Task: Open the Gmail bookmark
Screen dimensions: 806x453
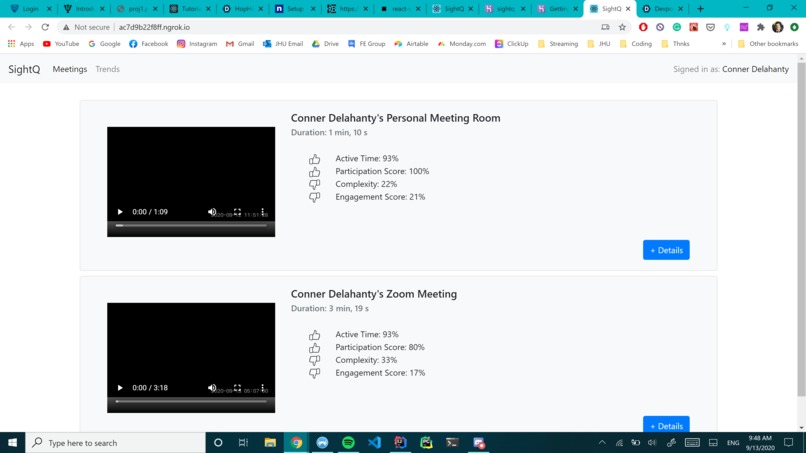Action: [240, 44]
